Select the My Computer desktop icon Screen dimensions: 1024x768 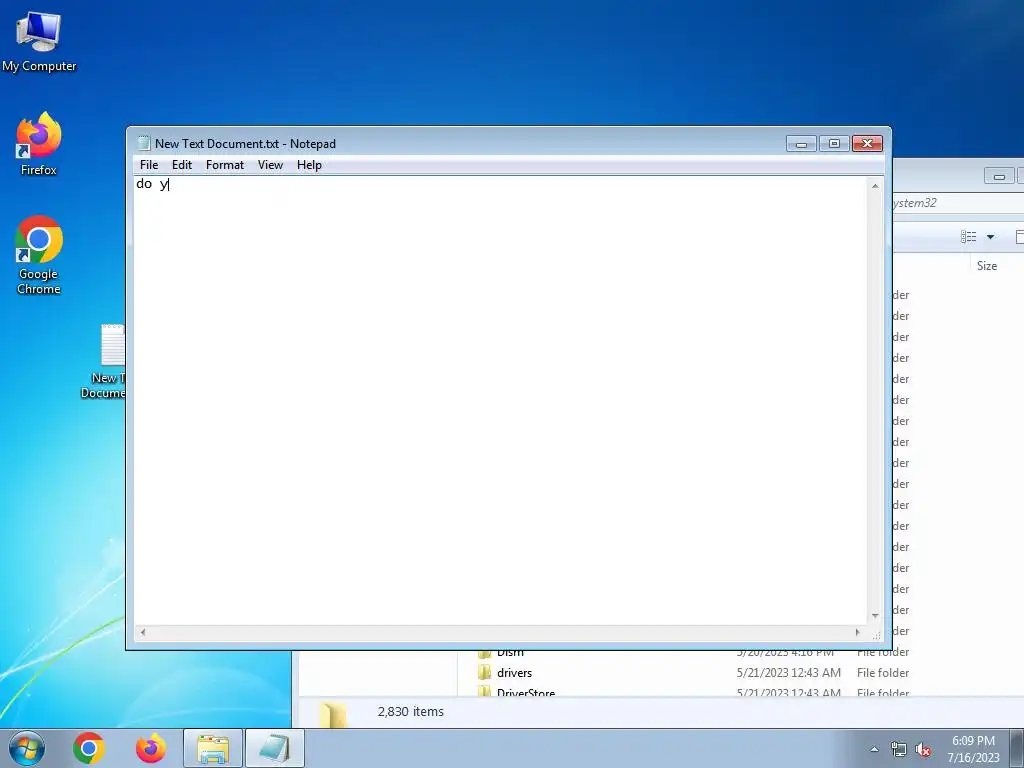coord(39,41)
